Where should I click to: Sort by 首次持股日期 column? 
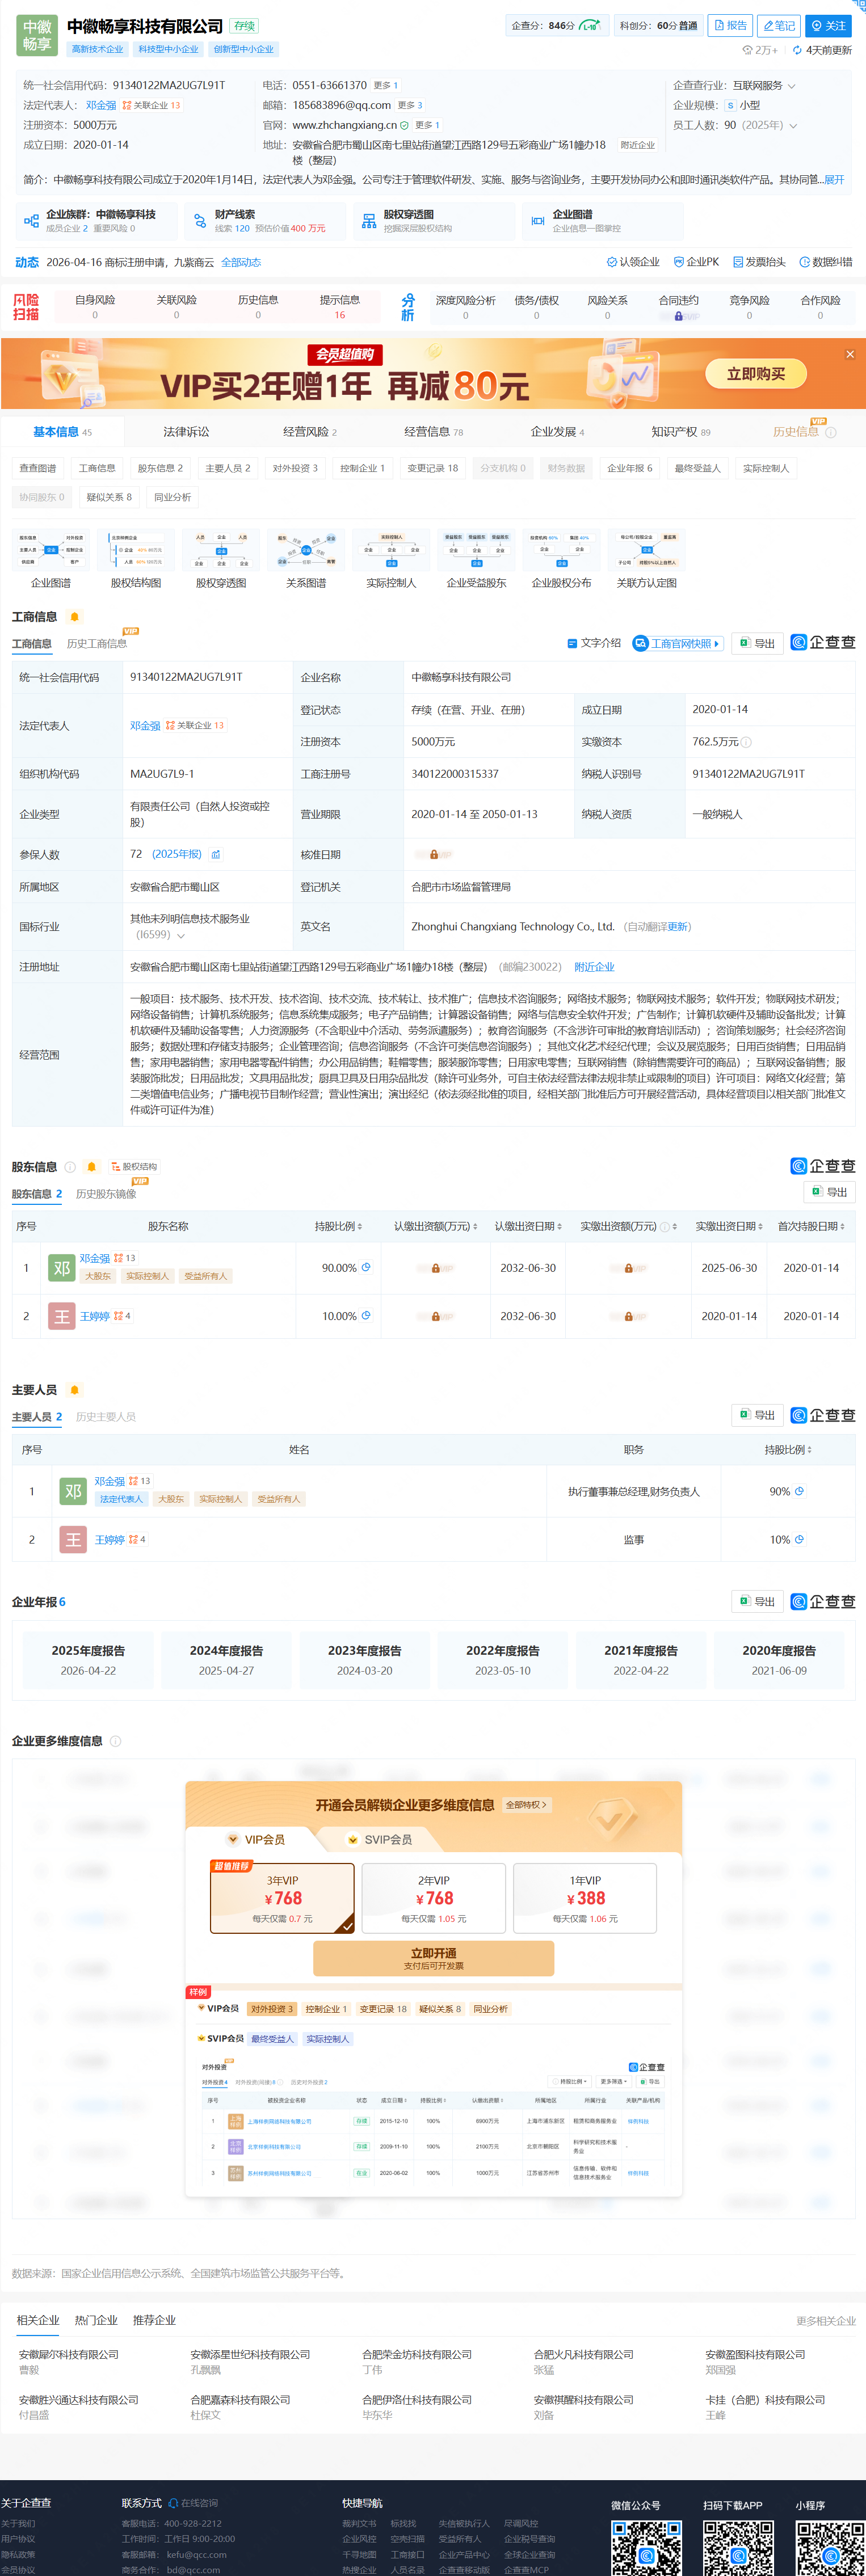pyautogui.click(x=811, y=1226)
